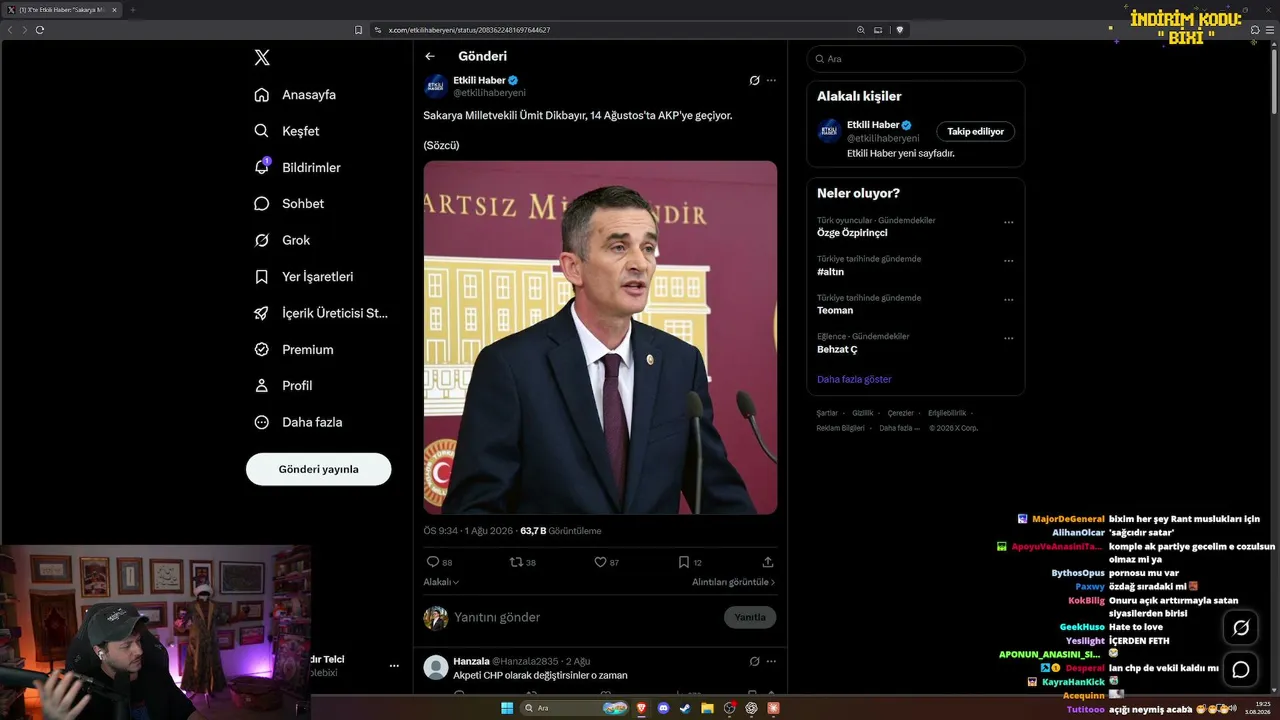The width and height of the screenshot is (1280, 720).
Task: Open Reklam Bilgileri footer link
Action: pyautogui.click(x=840, y=428)
